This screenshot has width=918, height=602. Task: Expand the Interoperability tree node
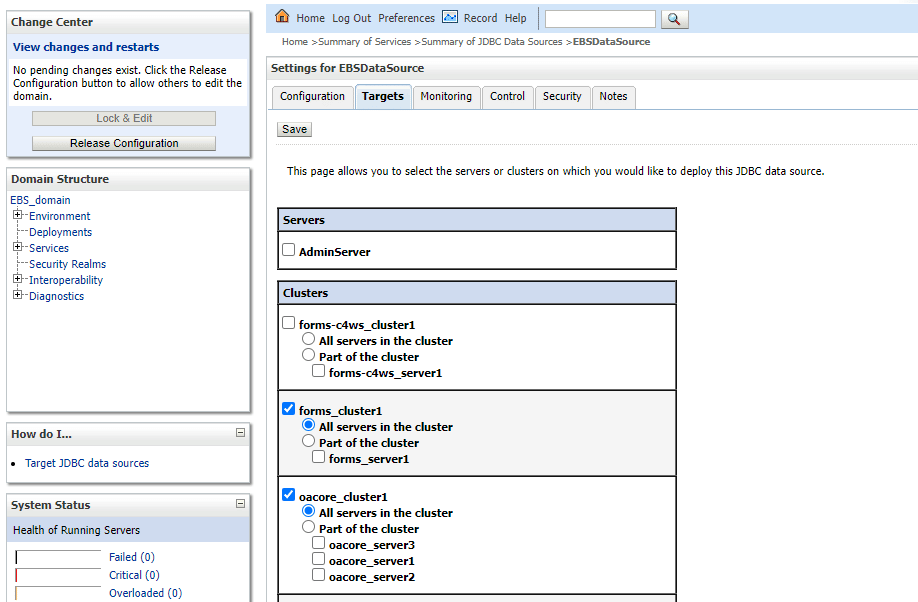(x=18, y=279)
